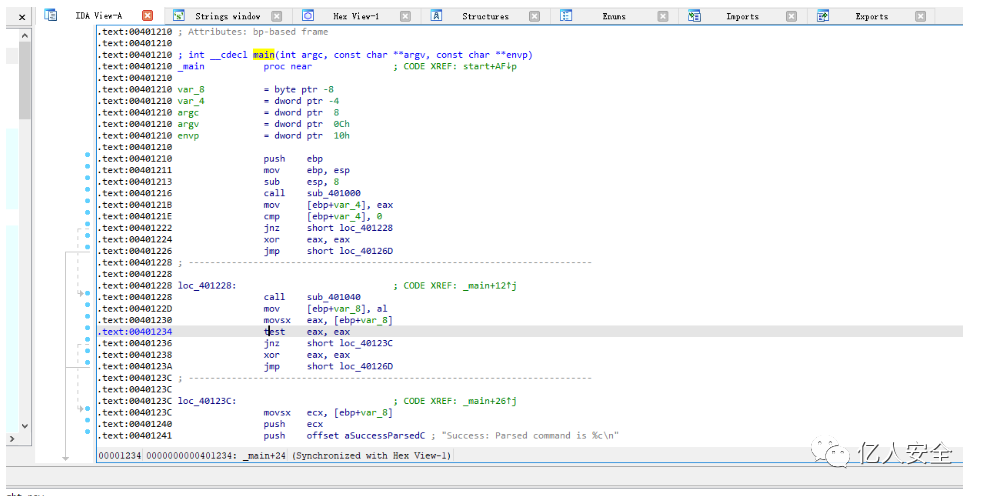Toggle breakpoint dot at push ecx line
984x496 pixels.
point(87,420)
